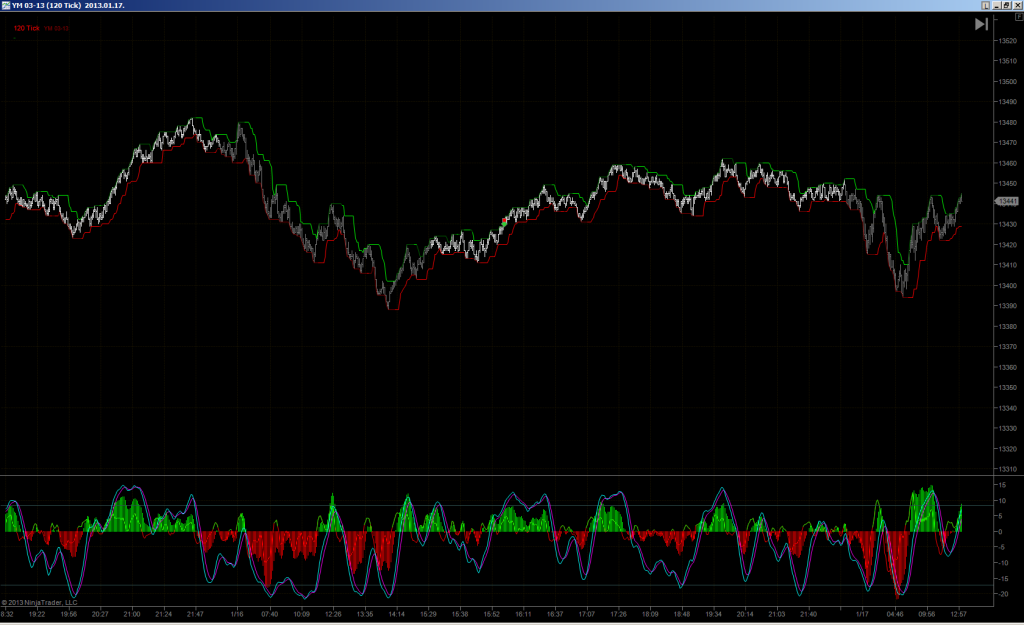Click the 21:03 time axis label
1024x625 pixels.
tap(776, 614)
